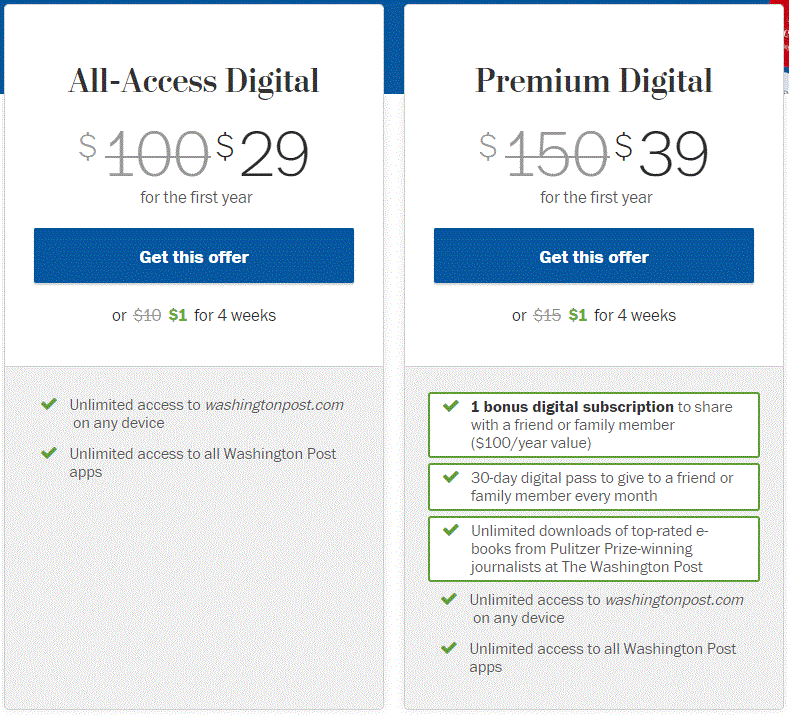
Task: Click the All-Access Digital plan title
Action: (x=194, y=81)
